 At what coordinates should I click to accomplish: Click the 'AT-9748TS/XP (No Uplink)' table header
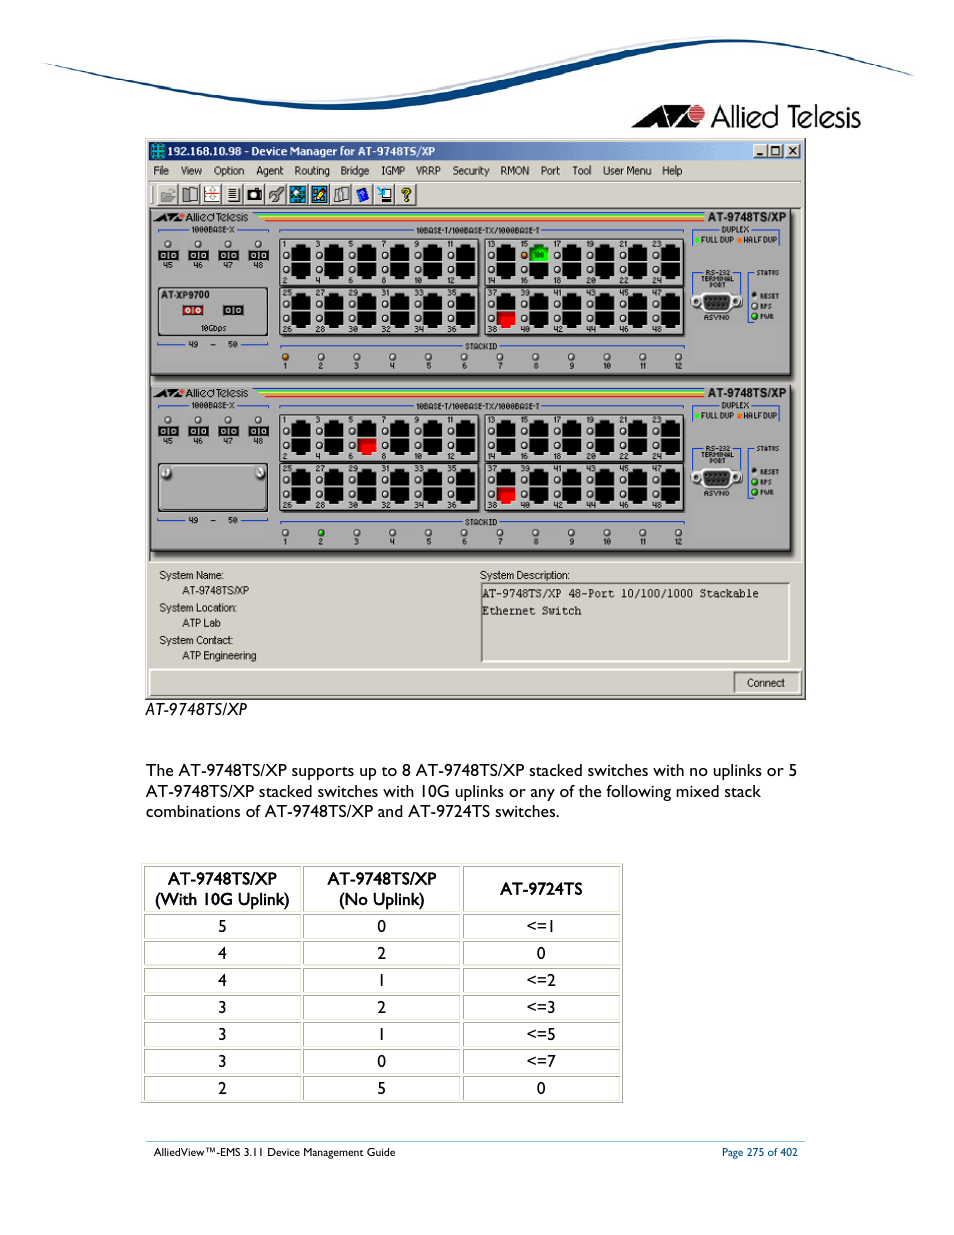coord(381,889)
